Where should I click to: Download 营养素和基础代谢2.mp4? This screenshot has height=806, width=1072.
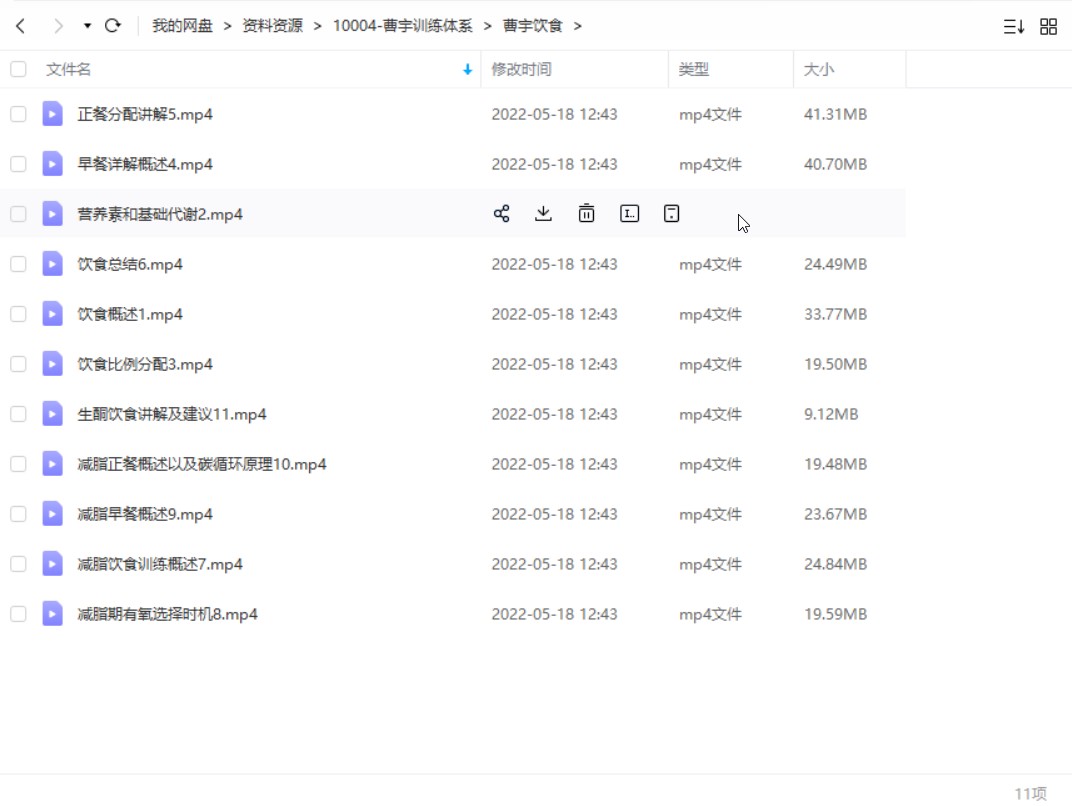pyautogui.click(x=544, y=213)
